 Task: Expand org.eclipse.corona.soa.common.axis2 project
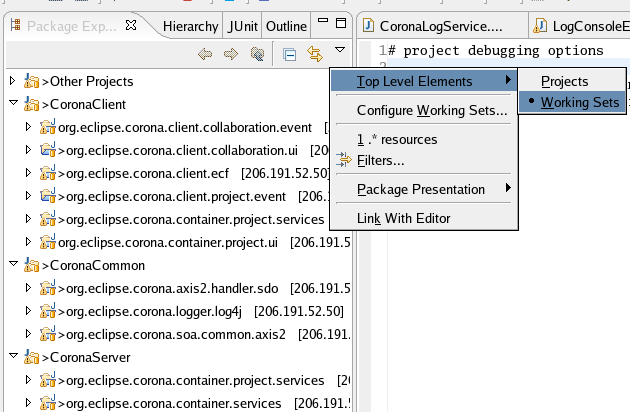coord(28,334)
